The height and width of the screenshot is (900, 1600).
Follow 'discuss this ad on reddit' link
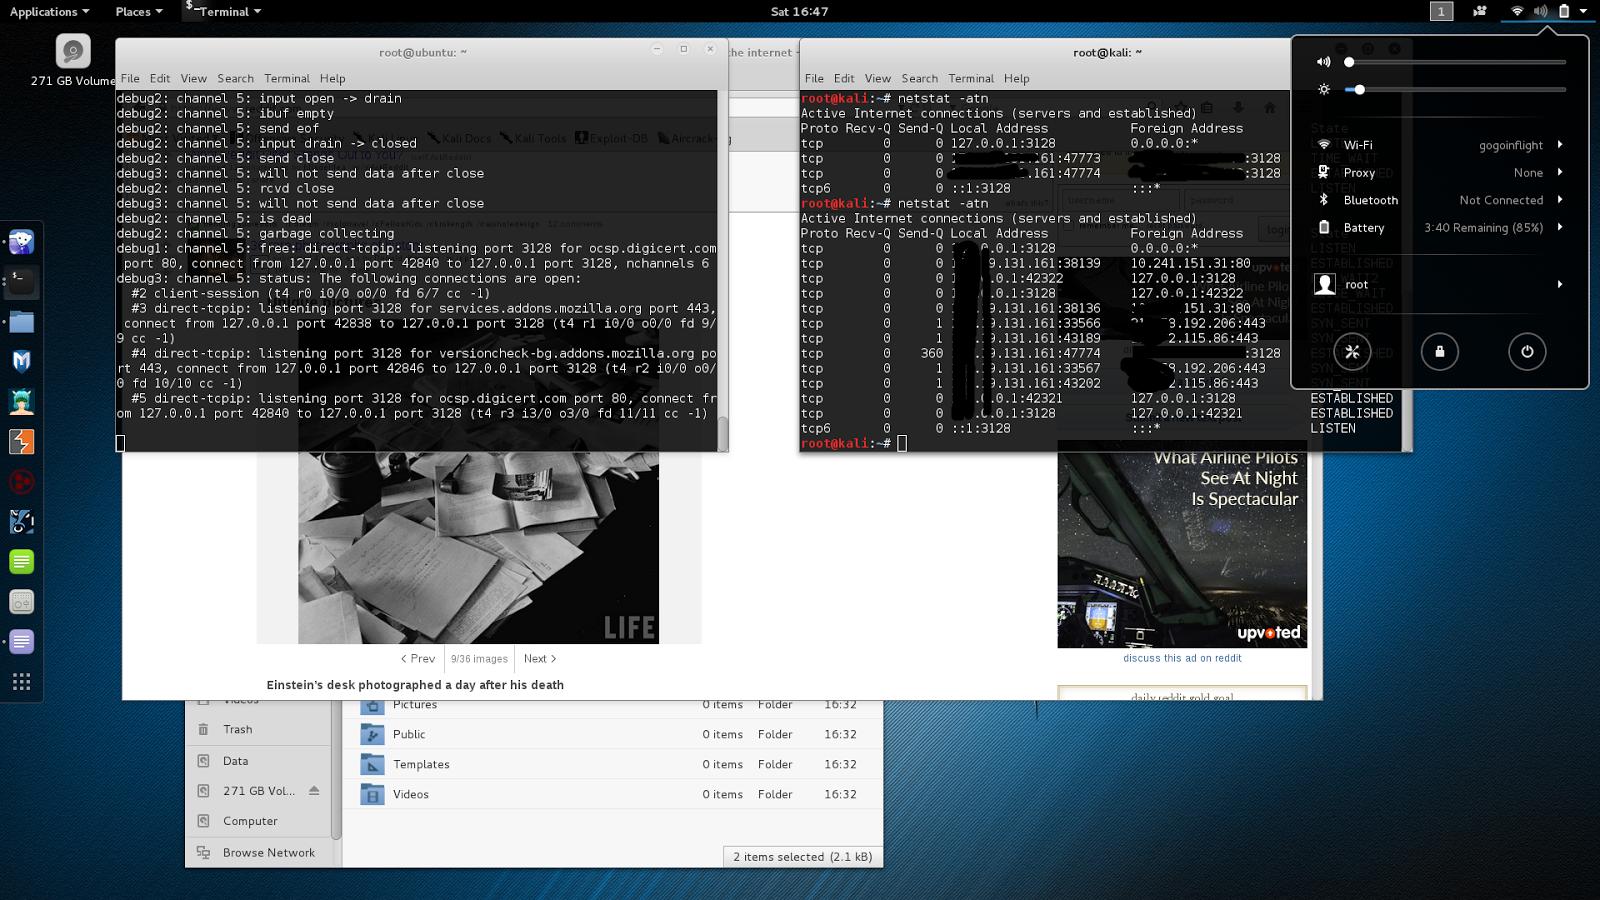tap(1182, 658)
